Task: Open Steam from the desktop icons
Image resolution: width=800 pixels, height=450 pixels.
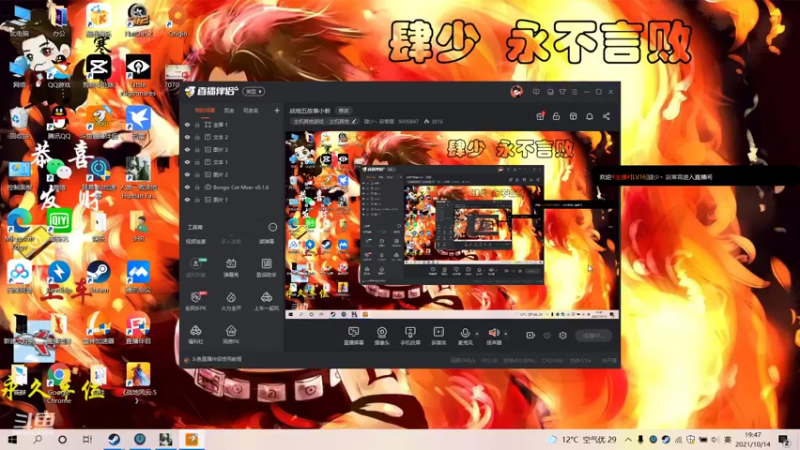Action: [98, 277]
